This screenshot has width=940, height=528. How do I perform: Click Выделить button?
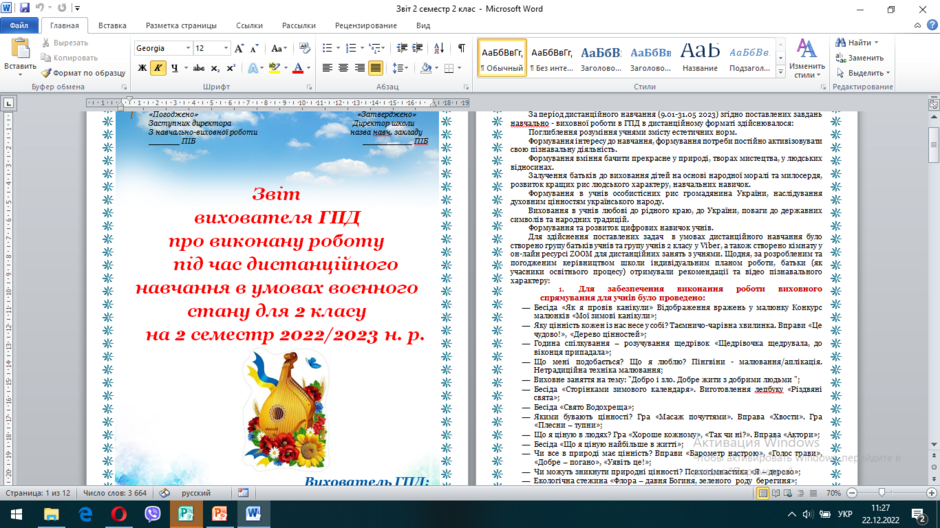863,73
